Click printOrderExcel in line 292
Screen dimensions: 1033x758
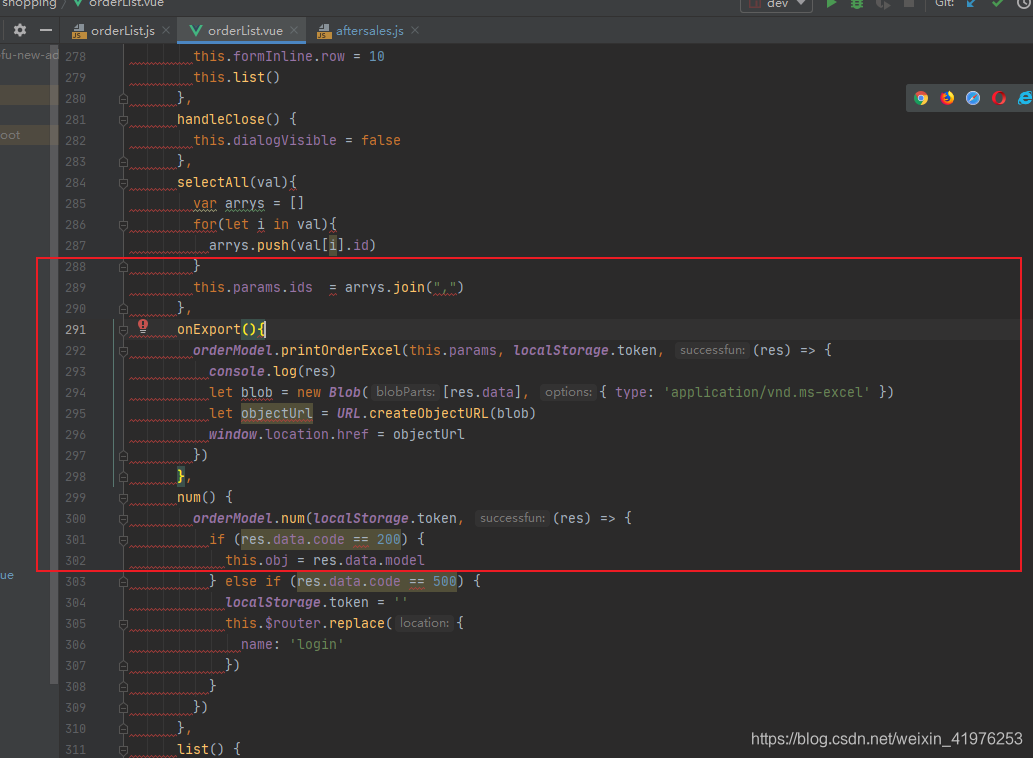341,350
